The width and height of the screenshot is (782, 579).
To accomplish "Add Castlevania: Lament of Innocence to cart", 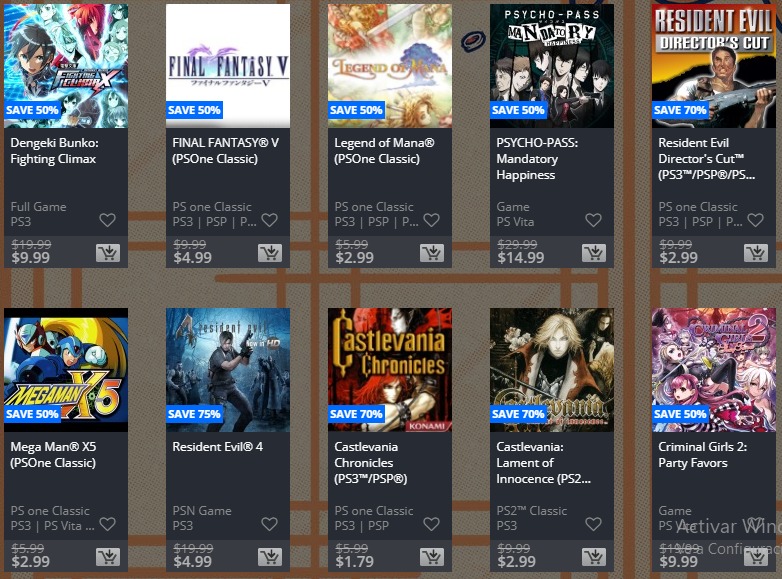I will pyautogui.click(x=593, y=557).
